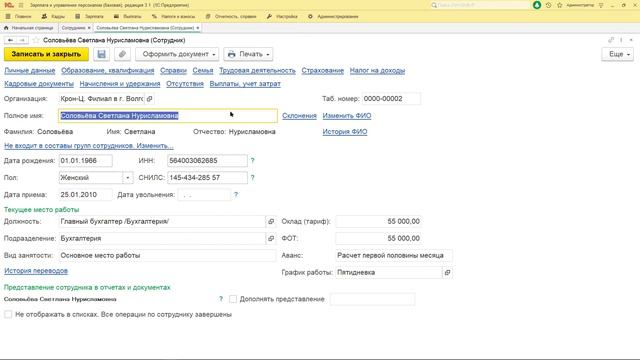Open form more-options vertical dots
This screenshot has width=640, height=360.
621,40
